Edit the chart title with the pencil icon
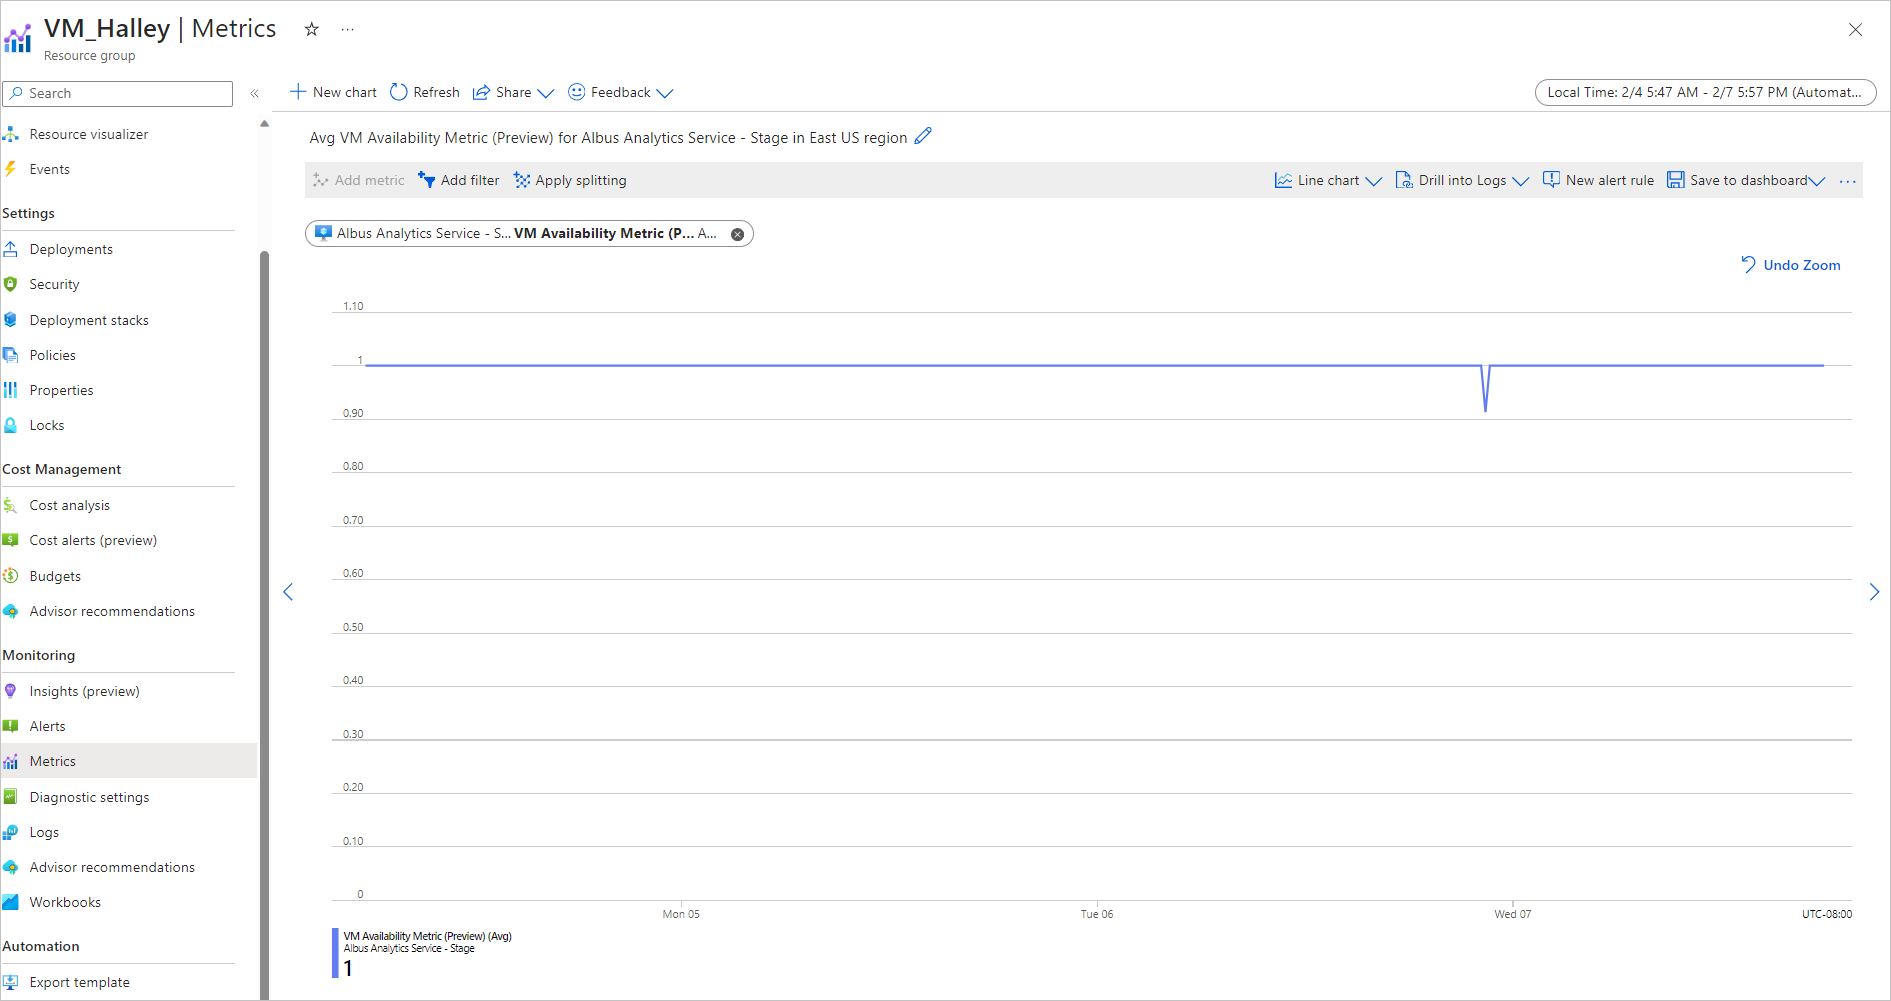Screen dimensions: 1891x1001 (x=923, y=136)
